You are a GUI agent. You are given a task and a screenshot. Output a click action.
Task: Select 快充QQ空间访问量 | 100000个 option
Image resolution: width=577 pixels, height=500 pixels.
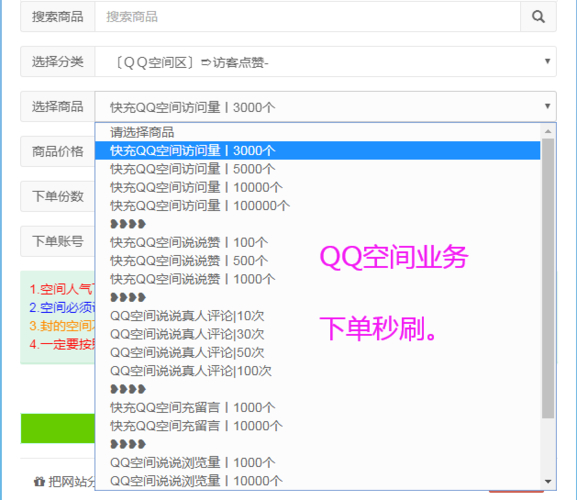[317, 206]
